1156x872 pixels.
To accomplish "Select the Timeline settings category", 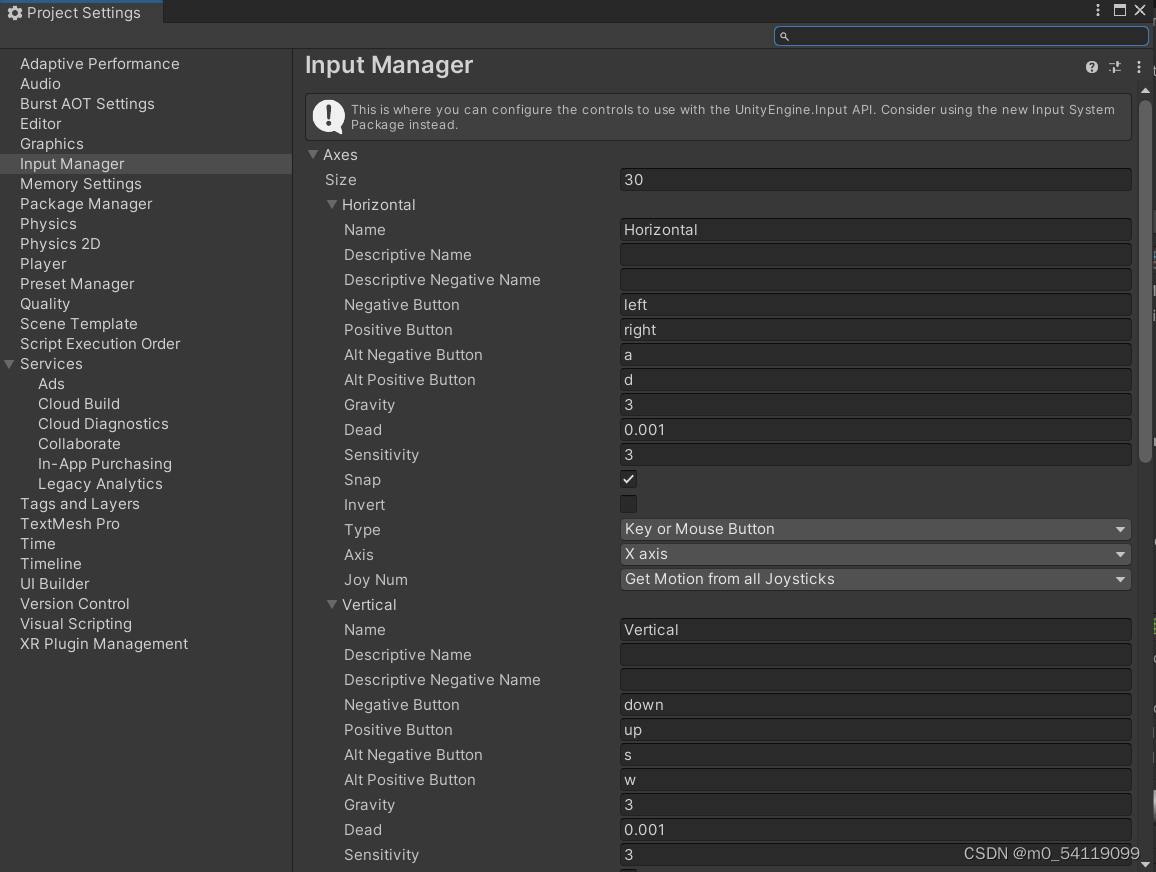I will coord(51,564).
